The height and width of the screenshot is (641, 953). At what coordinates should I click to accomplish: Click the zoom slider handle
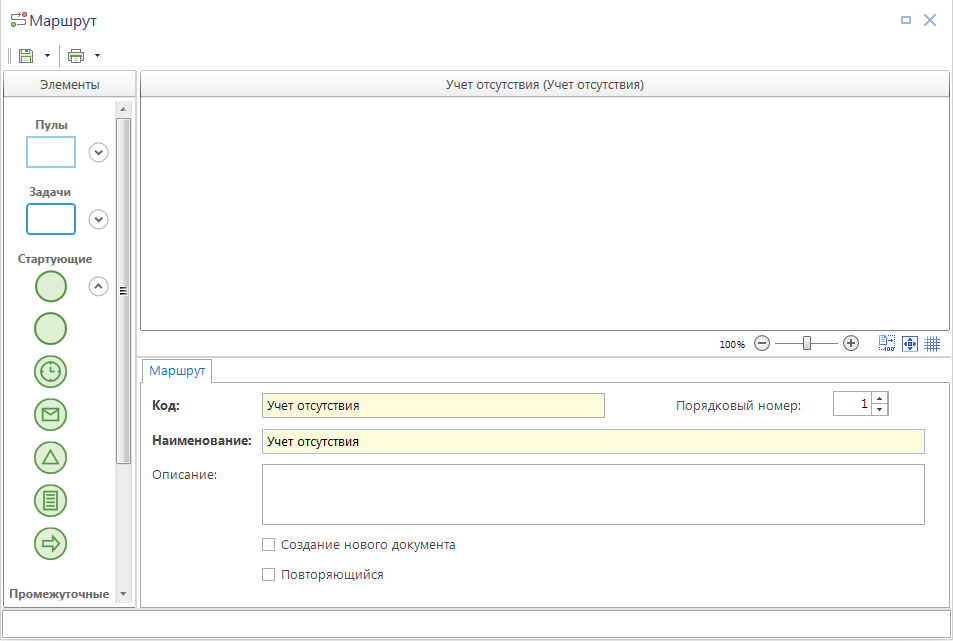(807, 343)
